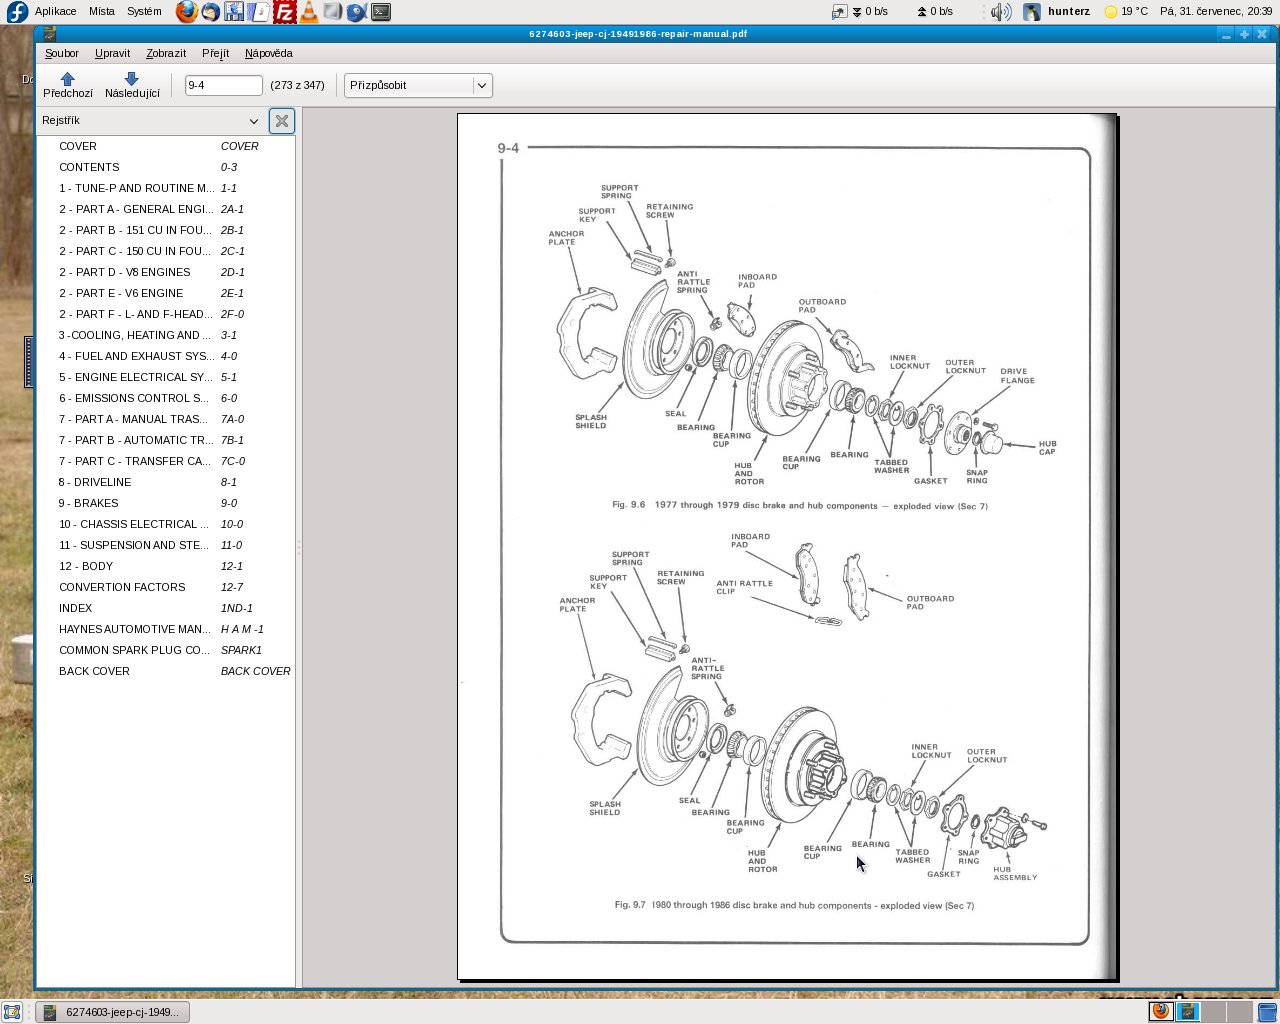The height and width of the screenshot is (1024, 1280).
Task: Open the Přizpůsobit zoom dropdown arrow
Action: (482, 86)
